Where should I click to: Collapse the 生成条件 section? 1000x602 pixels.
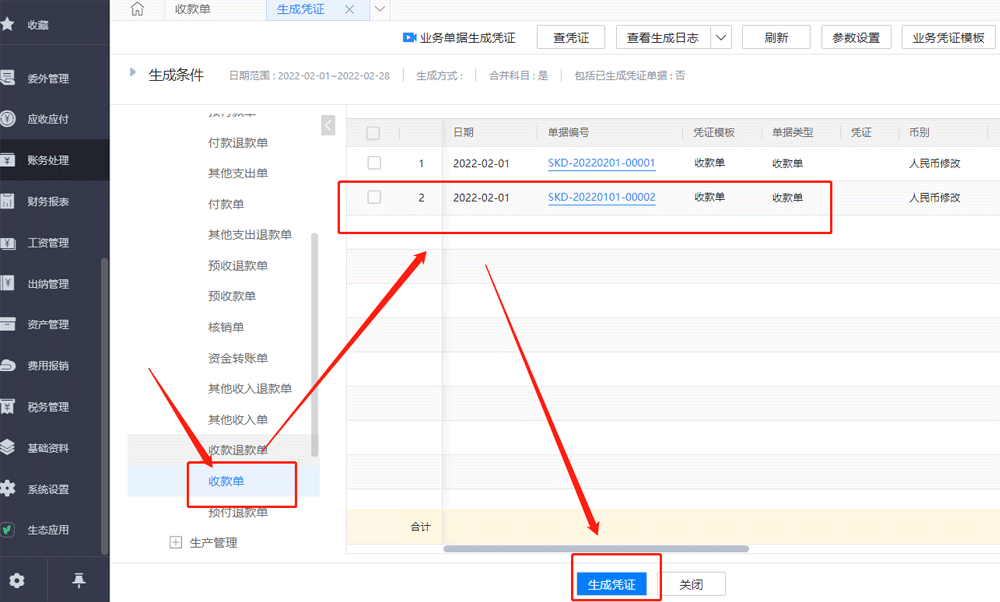click(x=133, y=71)
